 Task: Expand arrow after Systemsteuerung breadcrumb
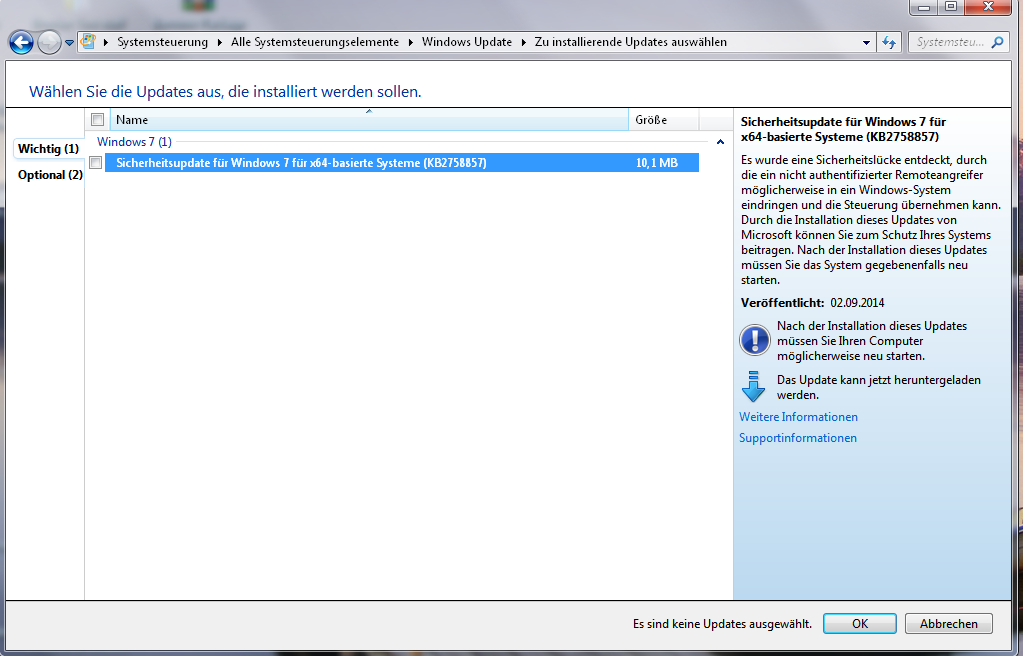click(220, 42)
